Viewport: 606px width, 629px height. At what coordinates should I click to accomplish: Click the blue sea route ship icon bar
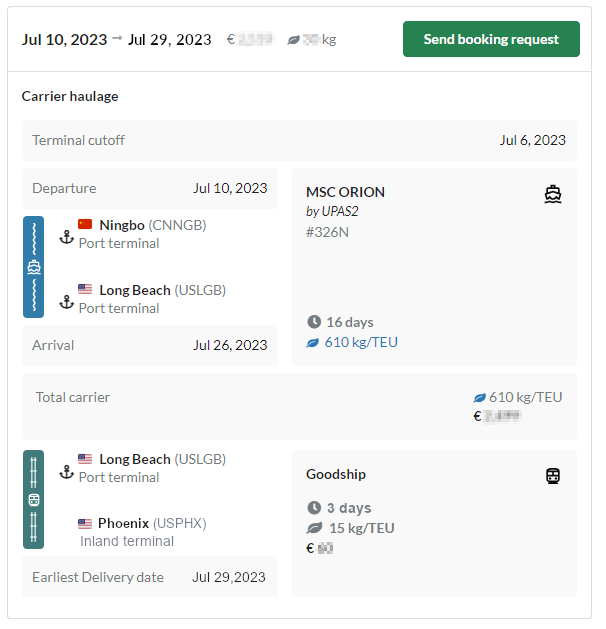tap(34, 267)
